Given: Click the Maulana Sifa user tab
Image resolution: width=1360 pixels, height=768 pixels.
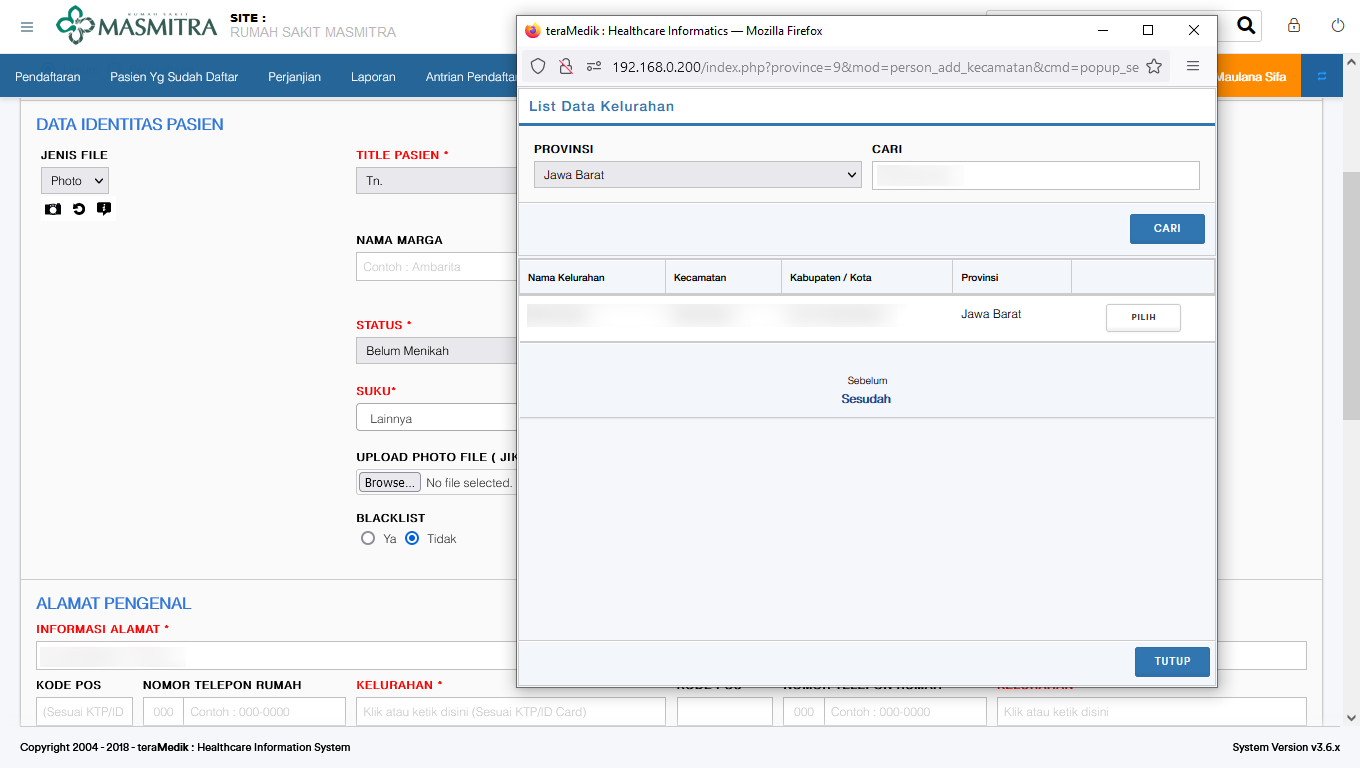Looking at the screenshot, I should pos(1257,76).
